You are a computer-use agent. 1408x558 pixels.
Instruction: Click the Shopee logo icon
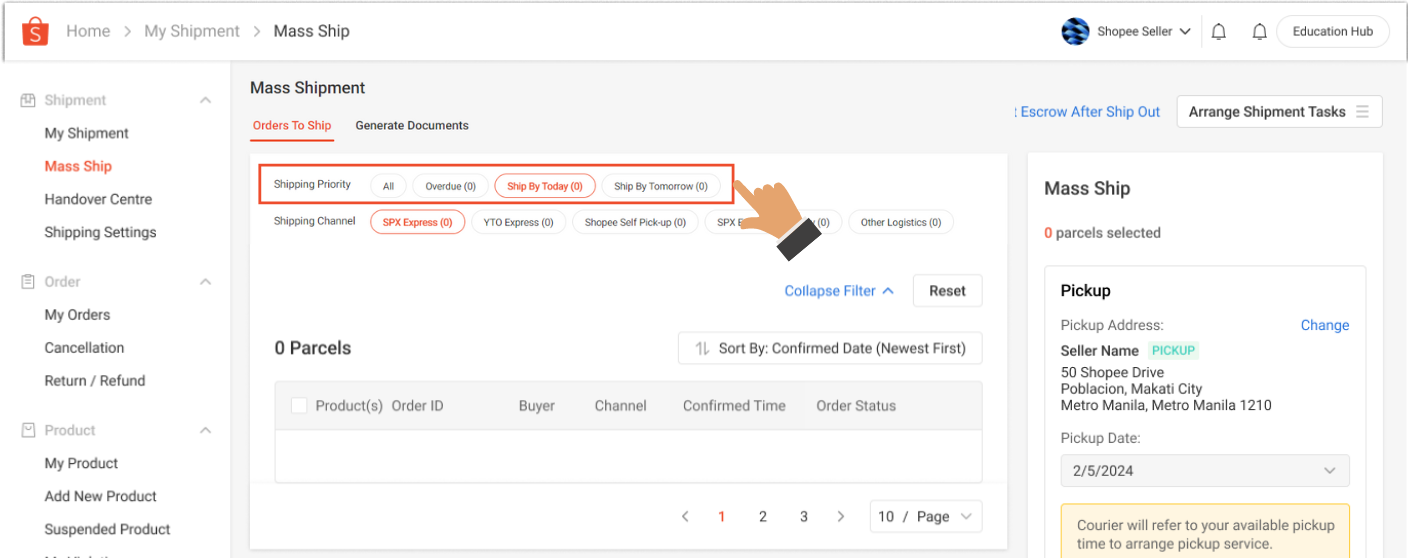pos(35,32)
